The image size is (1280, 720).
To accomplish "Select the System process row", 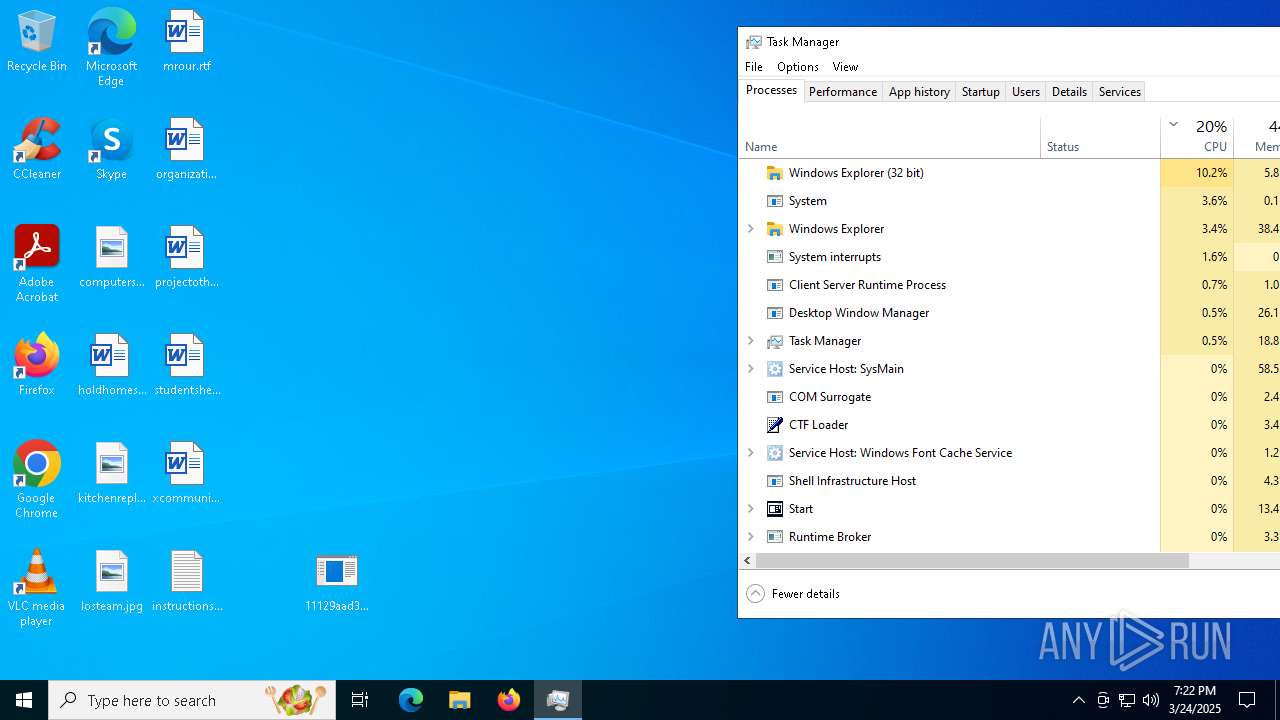I will point(1009,201).
